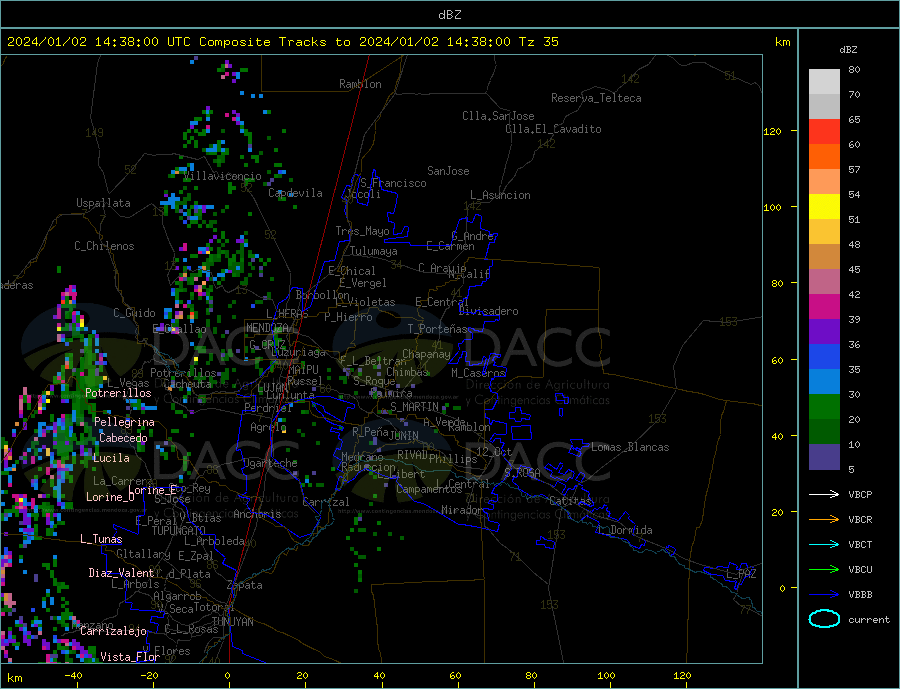
Task: Click the cyan VBCT arrow icon
Action: pyautogui.click(x=824, y=544)
